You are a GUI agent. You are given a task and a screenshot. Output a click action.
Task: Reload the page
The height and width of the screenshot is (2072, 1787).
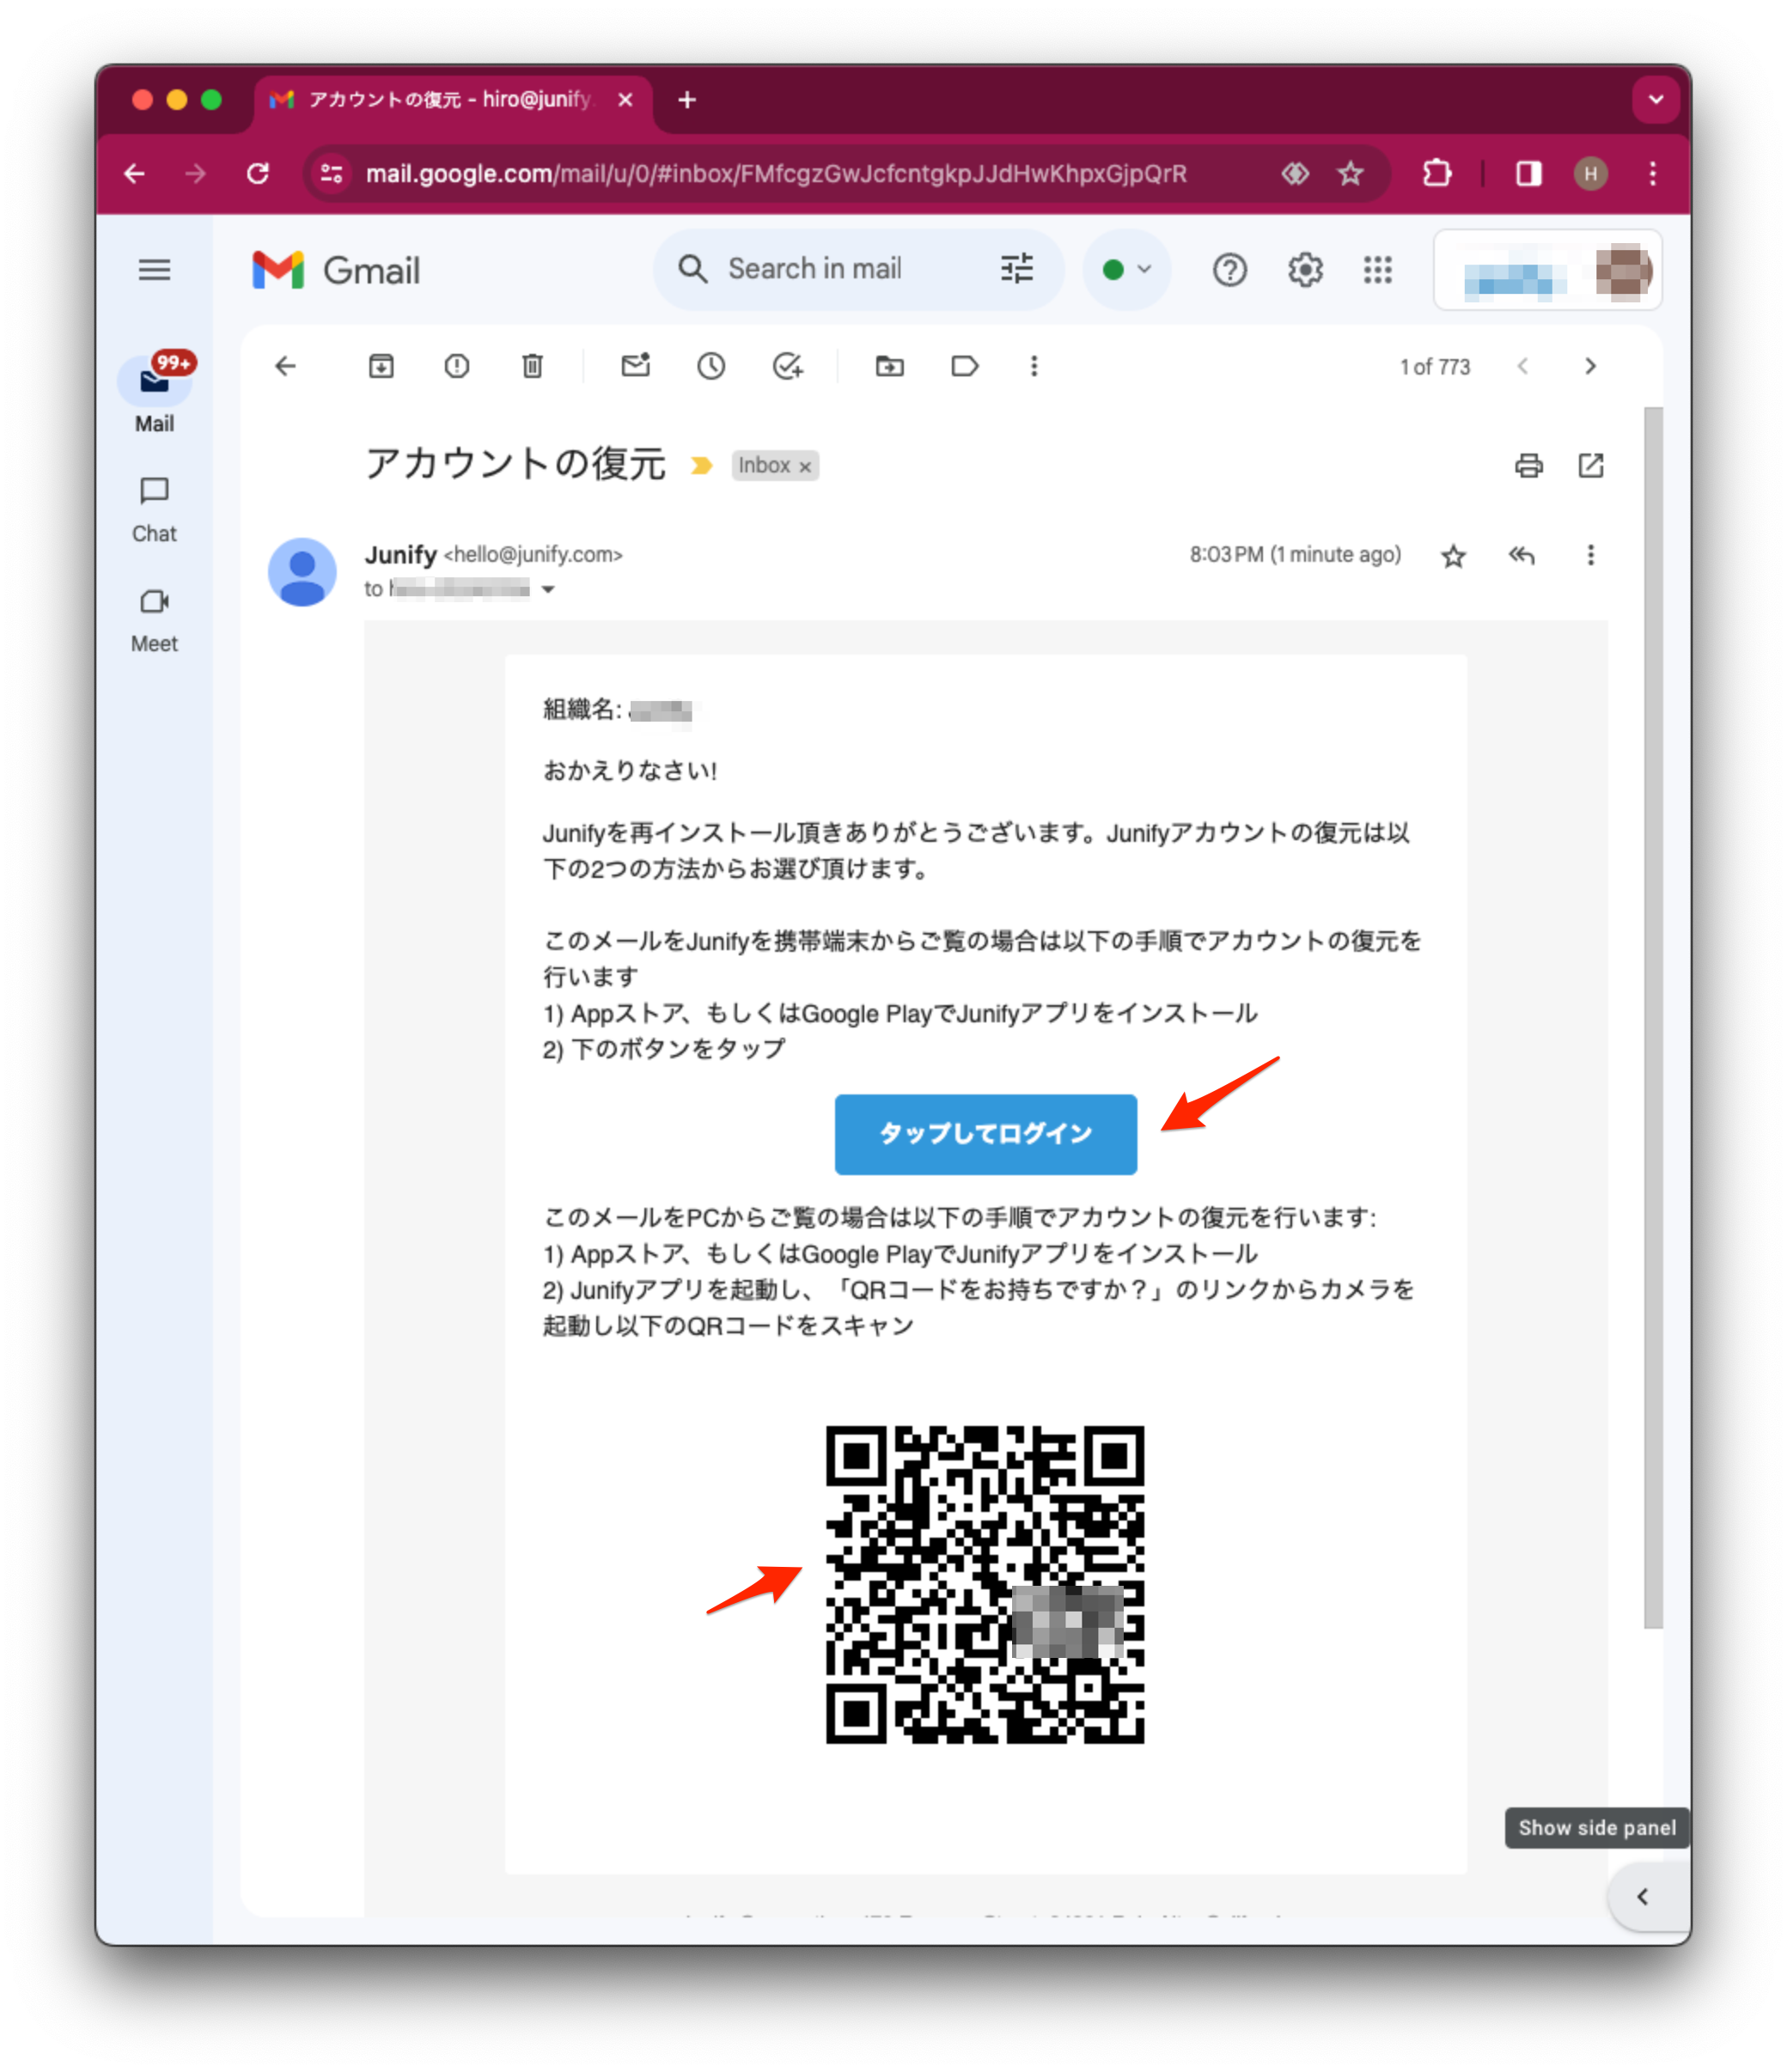coord(258,174)
